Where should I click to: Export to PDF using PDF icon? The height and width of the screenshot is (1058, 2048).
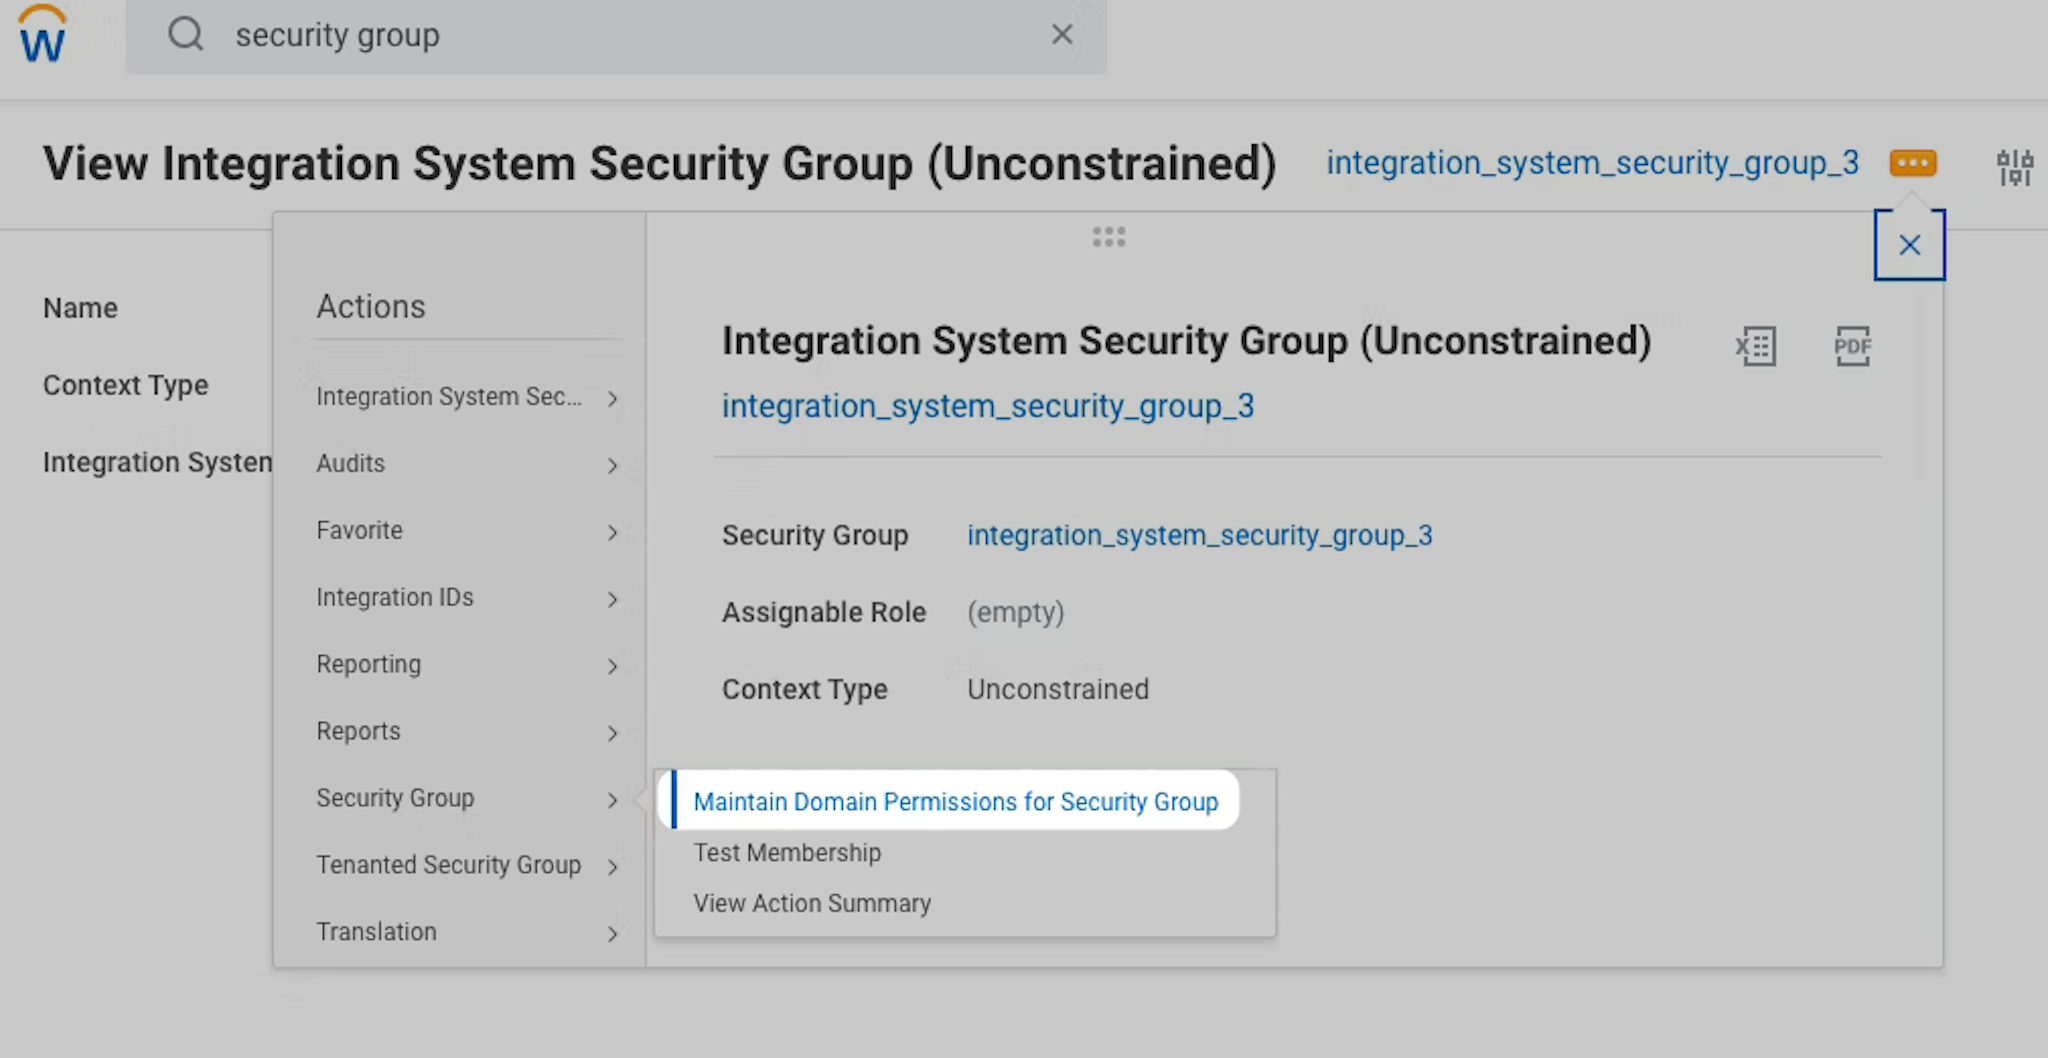(1852, 347)
